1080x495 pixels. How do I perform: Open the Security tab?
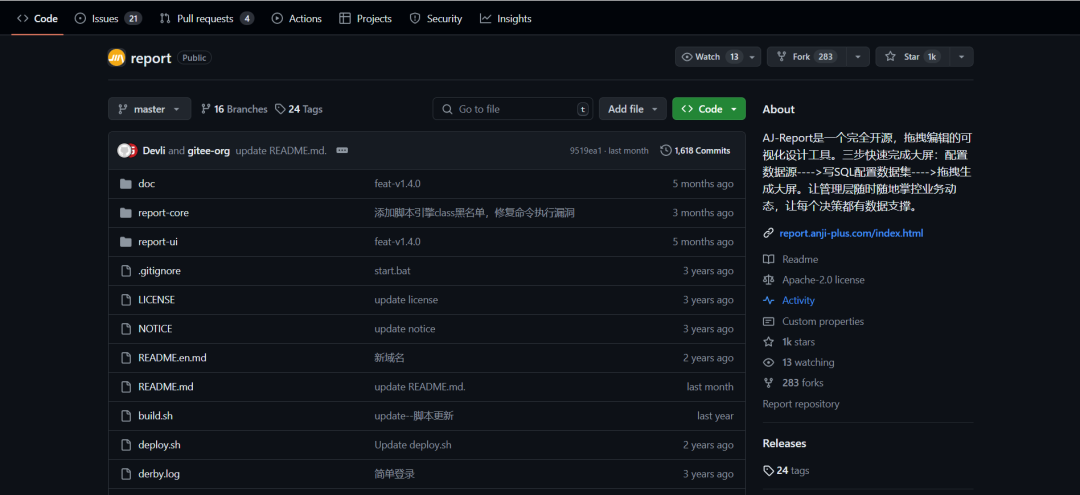(435, 19)
